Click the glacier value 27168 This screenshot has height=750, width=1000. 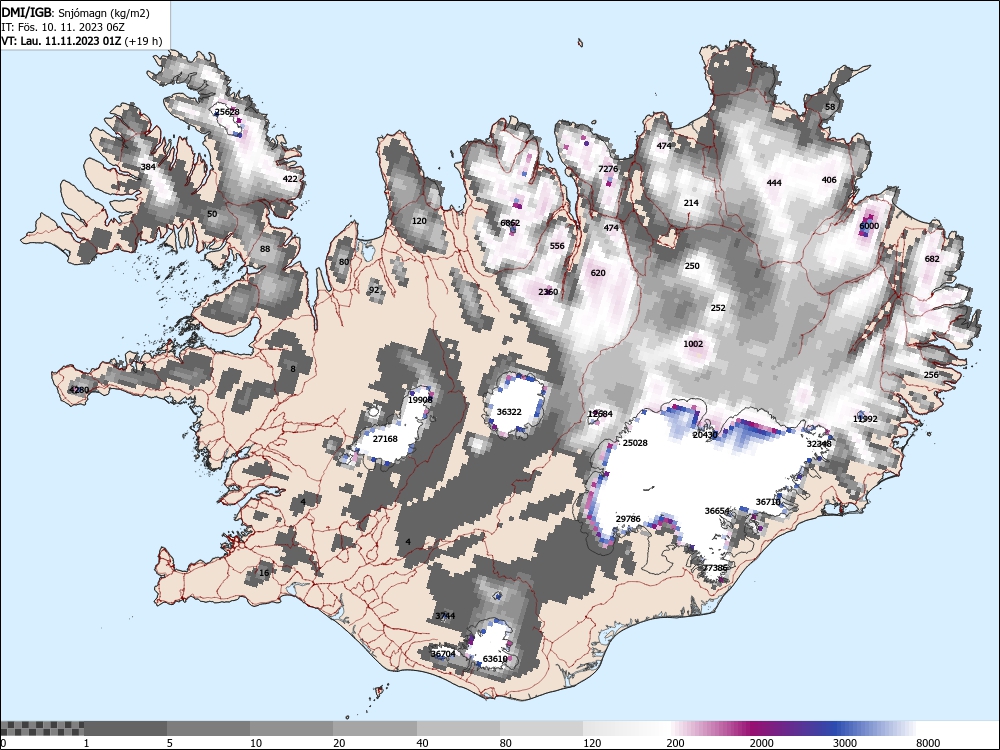pyautogui.click(x=385, y=439)
